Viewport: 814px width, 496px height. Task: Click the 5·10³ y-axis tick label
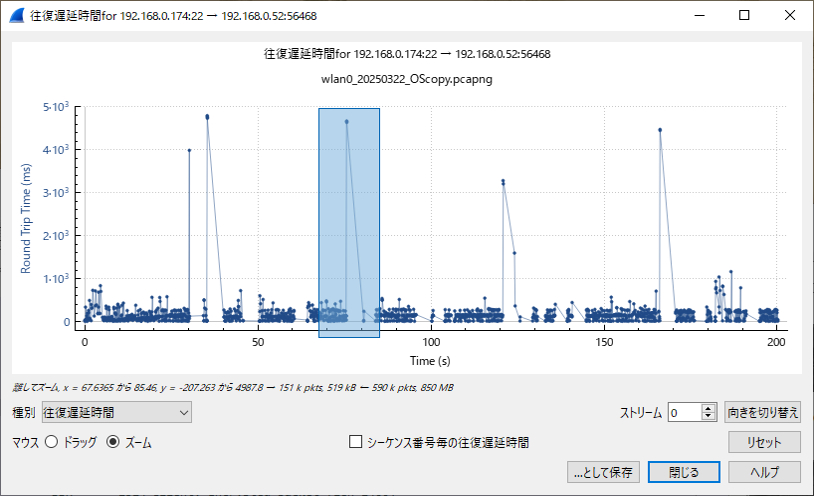56,106
